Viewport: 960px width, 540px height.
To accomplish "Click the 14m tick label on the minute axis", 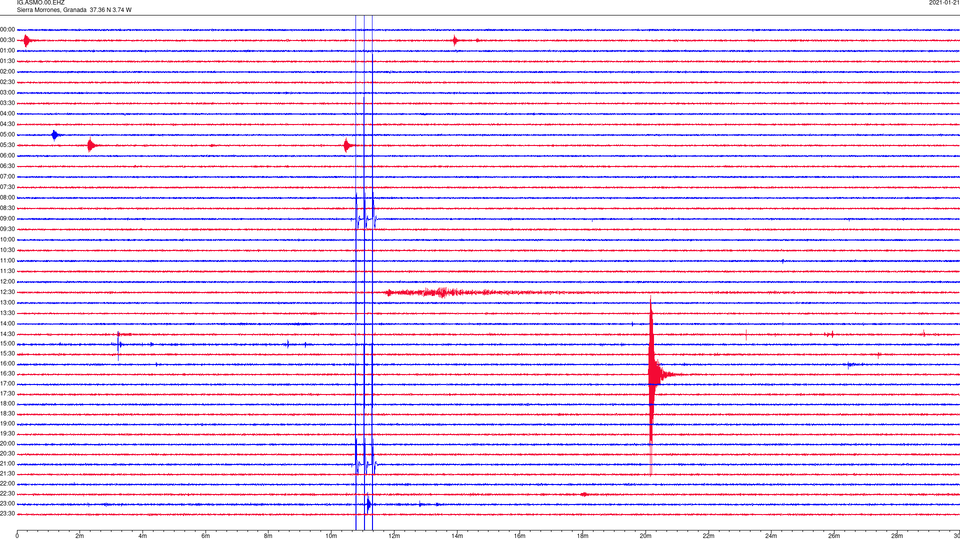I will [457, 536].
